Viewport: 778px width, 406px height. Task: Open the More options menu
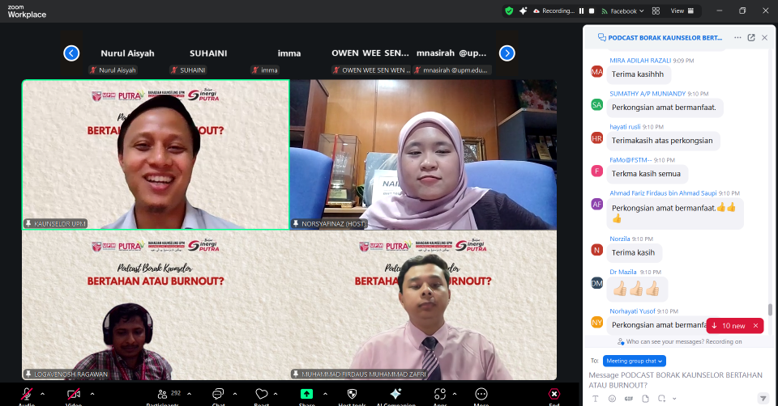coord(481,394)
